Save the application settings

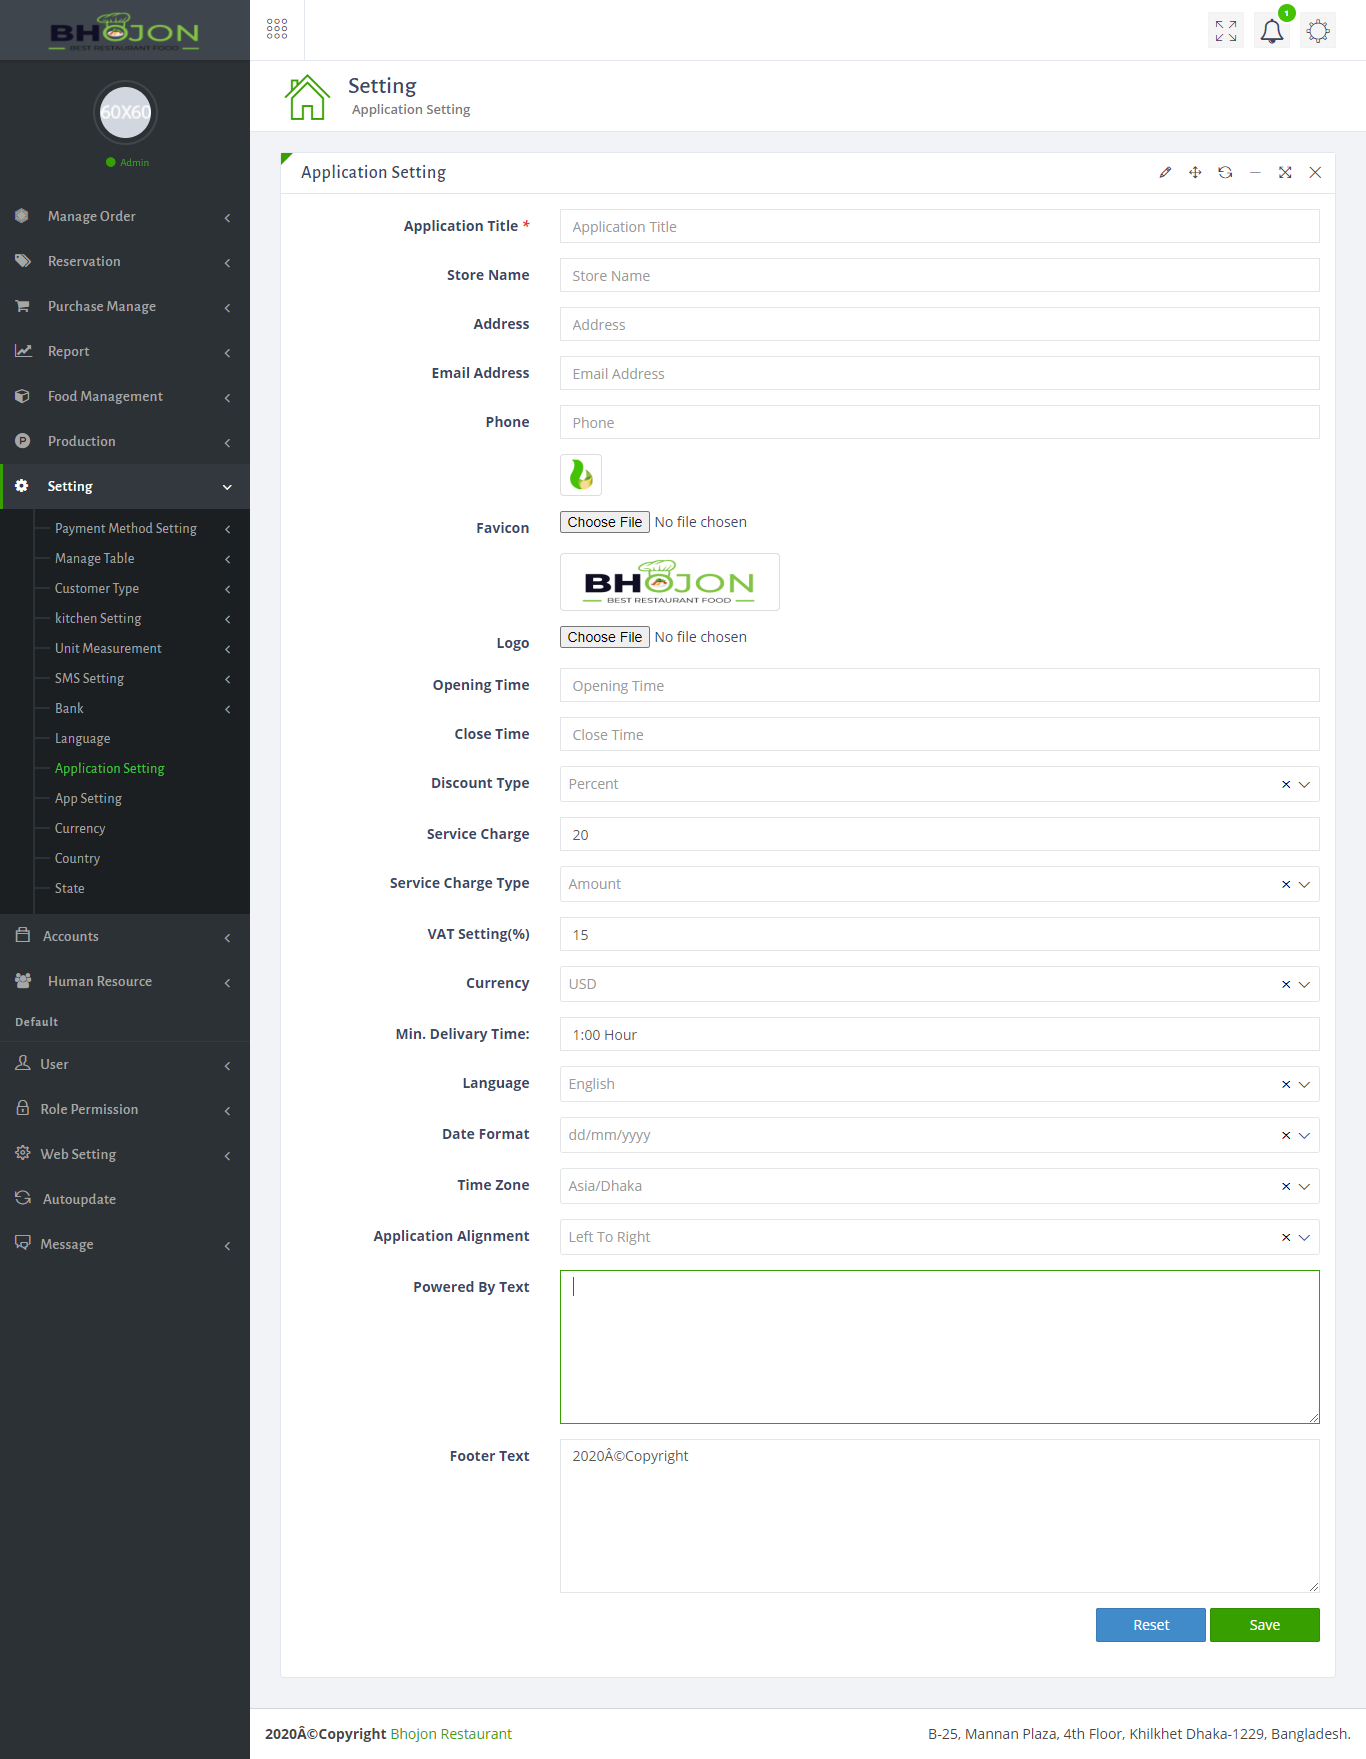tap(1265, 1625)
